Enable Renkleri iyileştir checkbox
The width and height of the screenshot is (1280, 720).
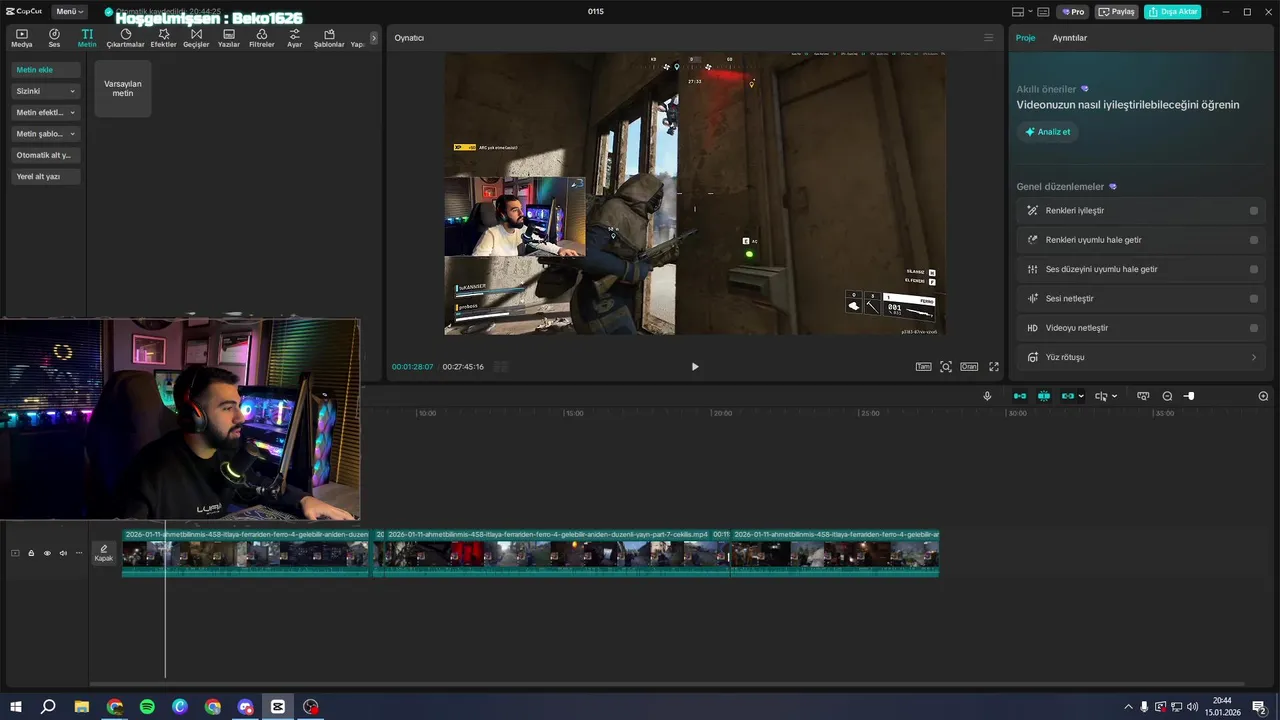click(x=1254, y=211)
